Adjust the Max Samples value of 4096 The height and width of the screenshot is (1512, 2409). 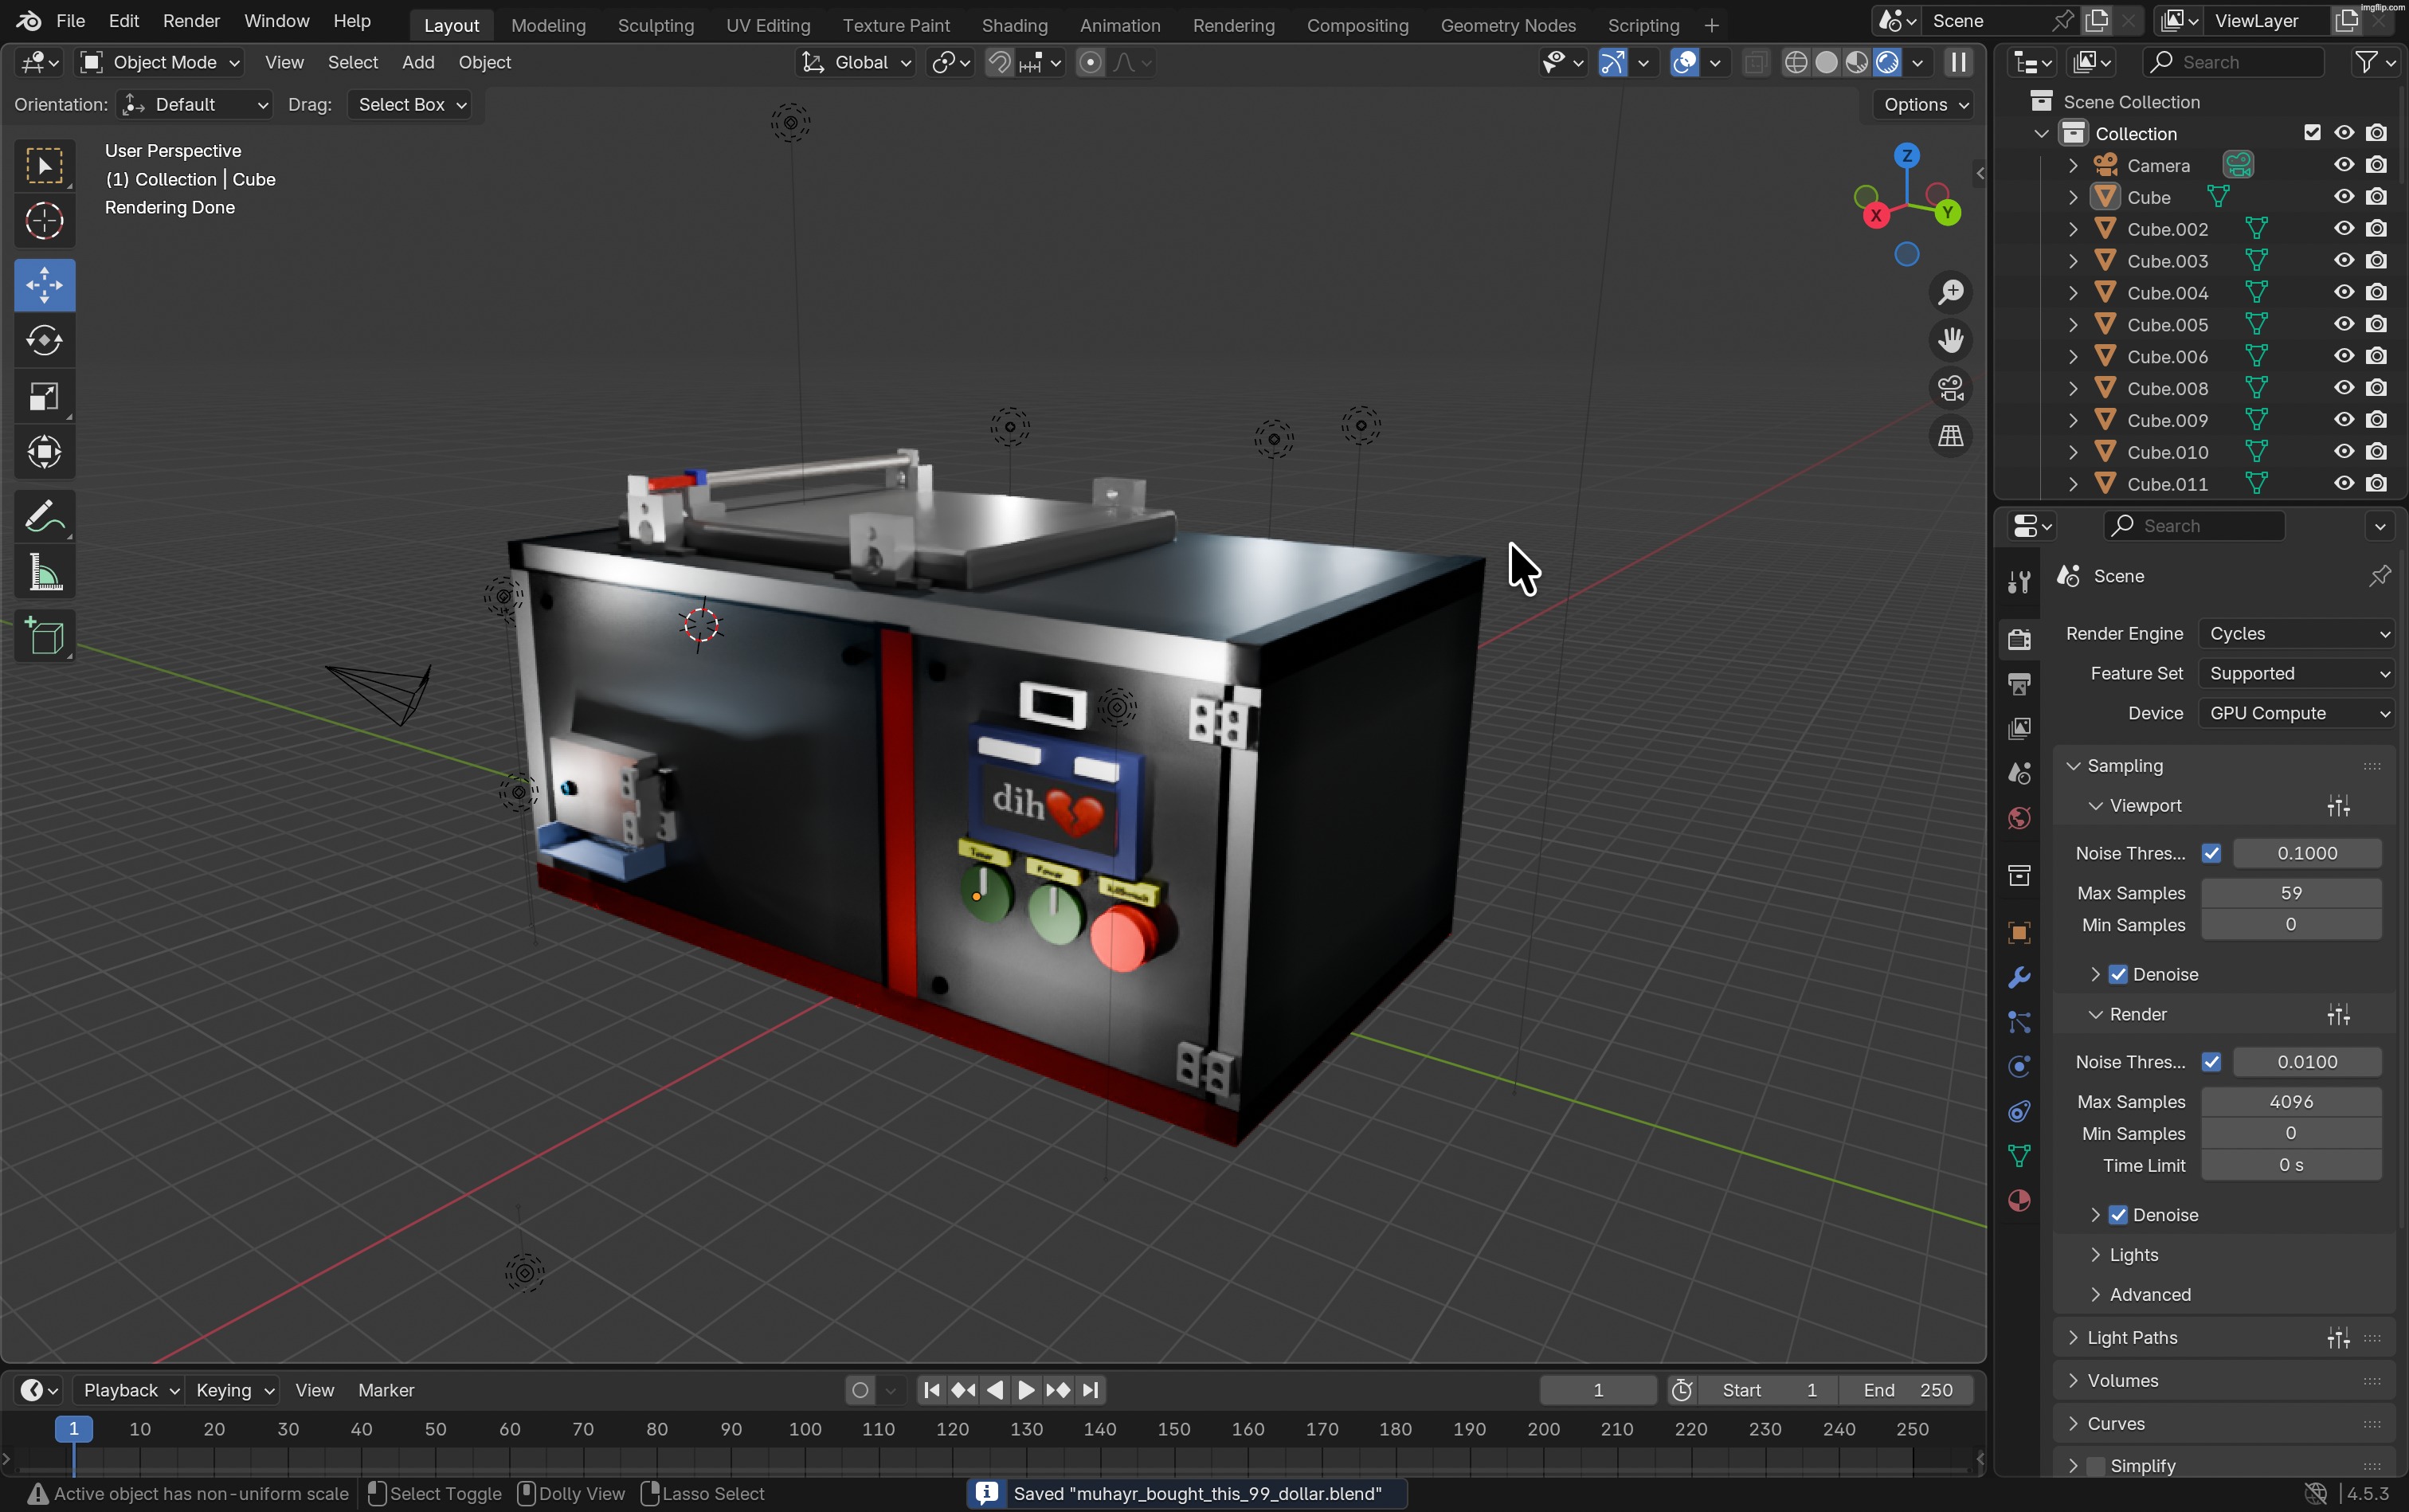coord(2292,1101)
